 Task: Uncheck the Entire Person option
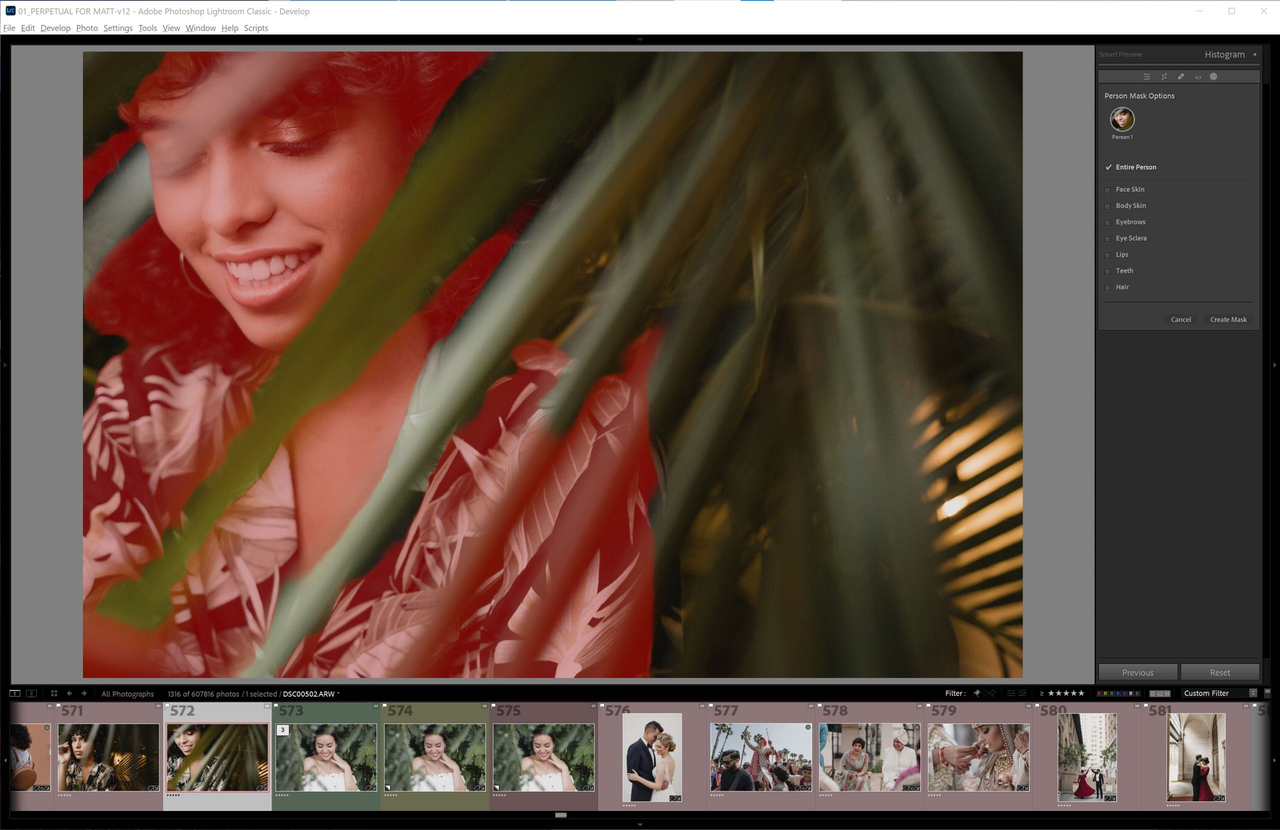1107,167
